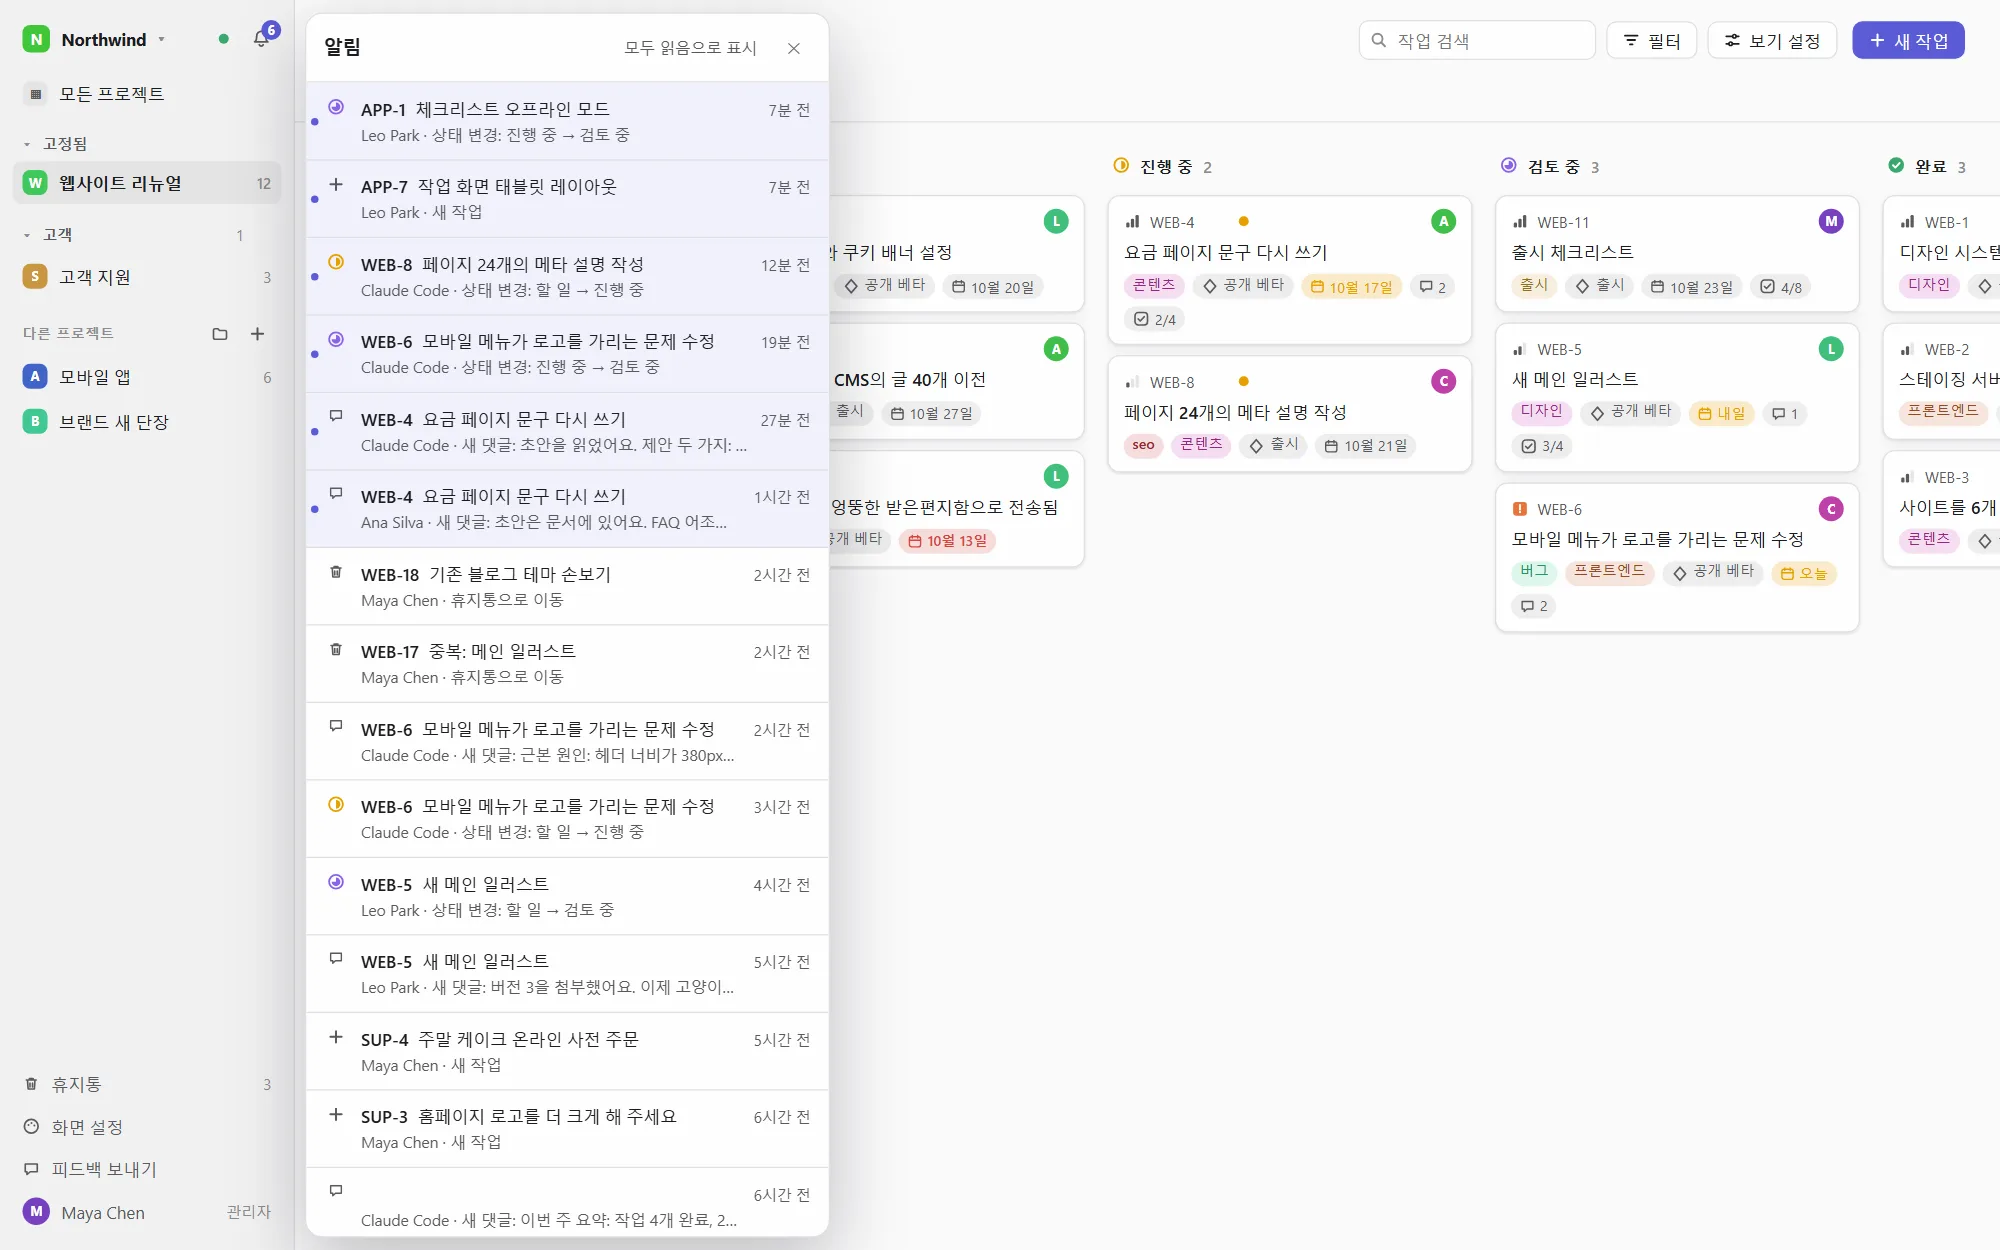Click priority bars icon on WEB-4 card

[x=1132, y=222]
